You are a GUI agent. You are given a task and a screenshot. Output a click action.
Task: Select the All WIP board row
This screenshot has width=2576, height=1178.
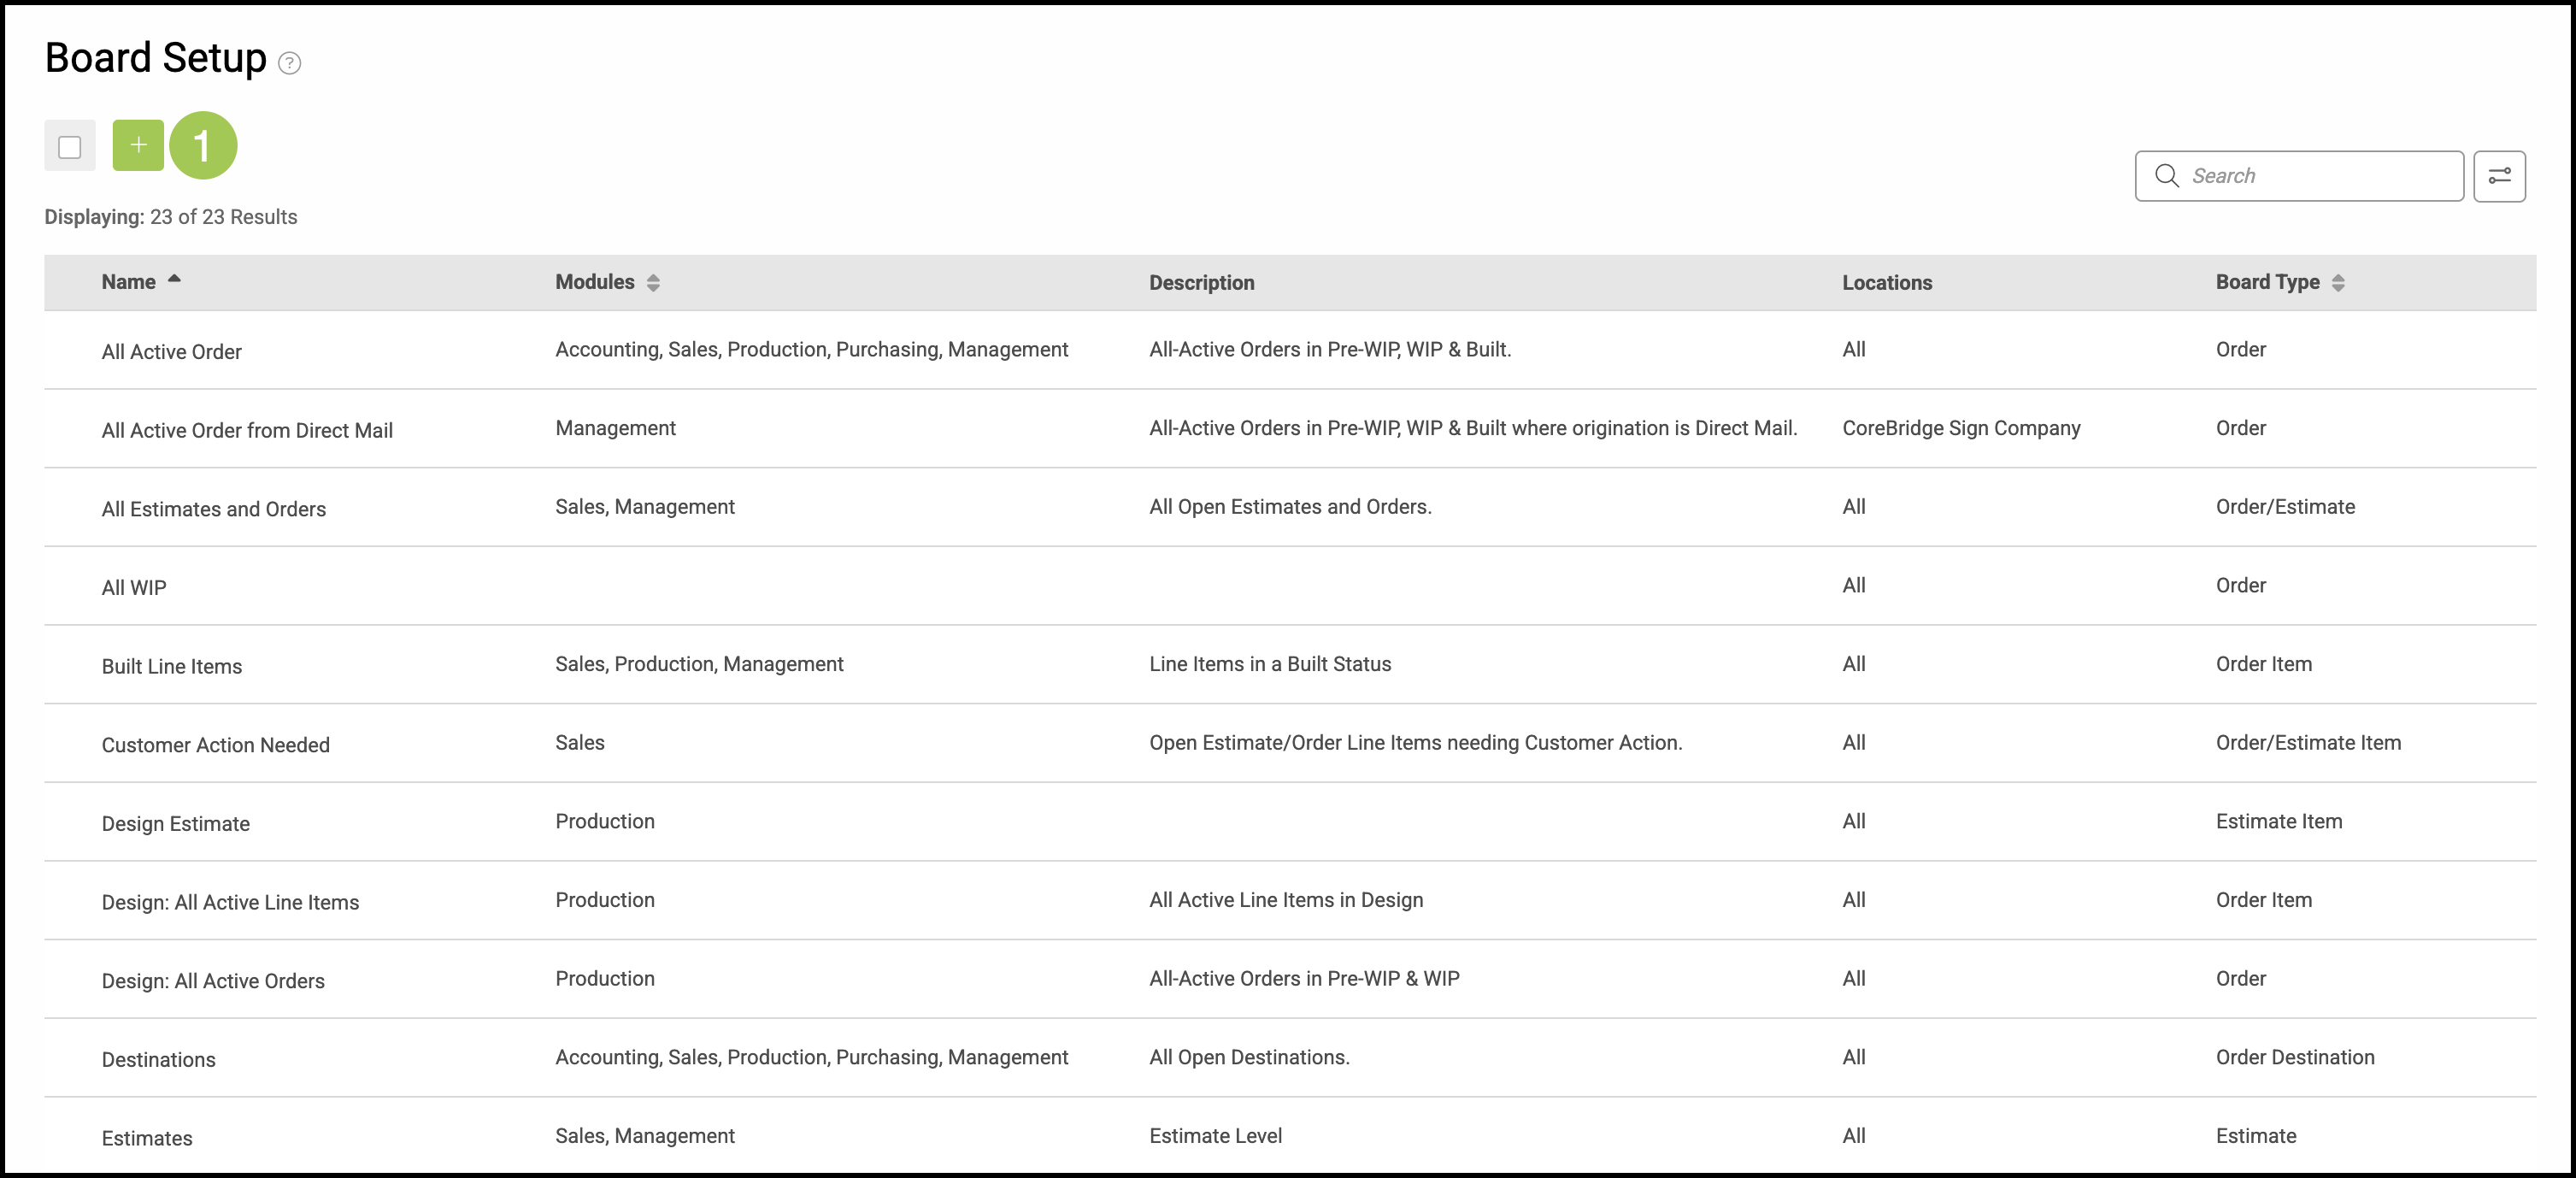click(x=134, y=588)
